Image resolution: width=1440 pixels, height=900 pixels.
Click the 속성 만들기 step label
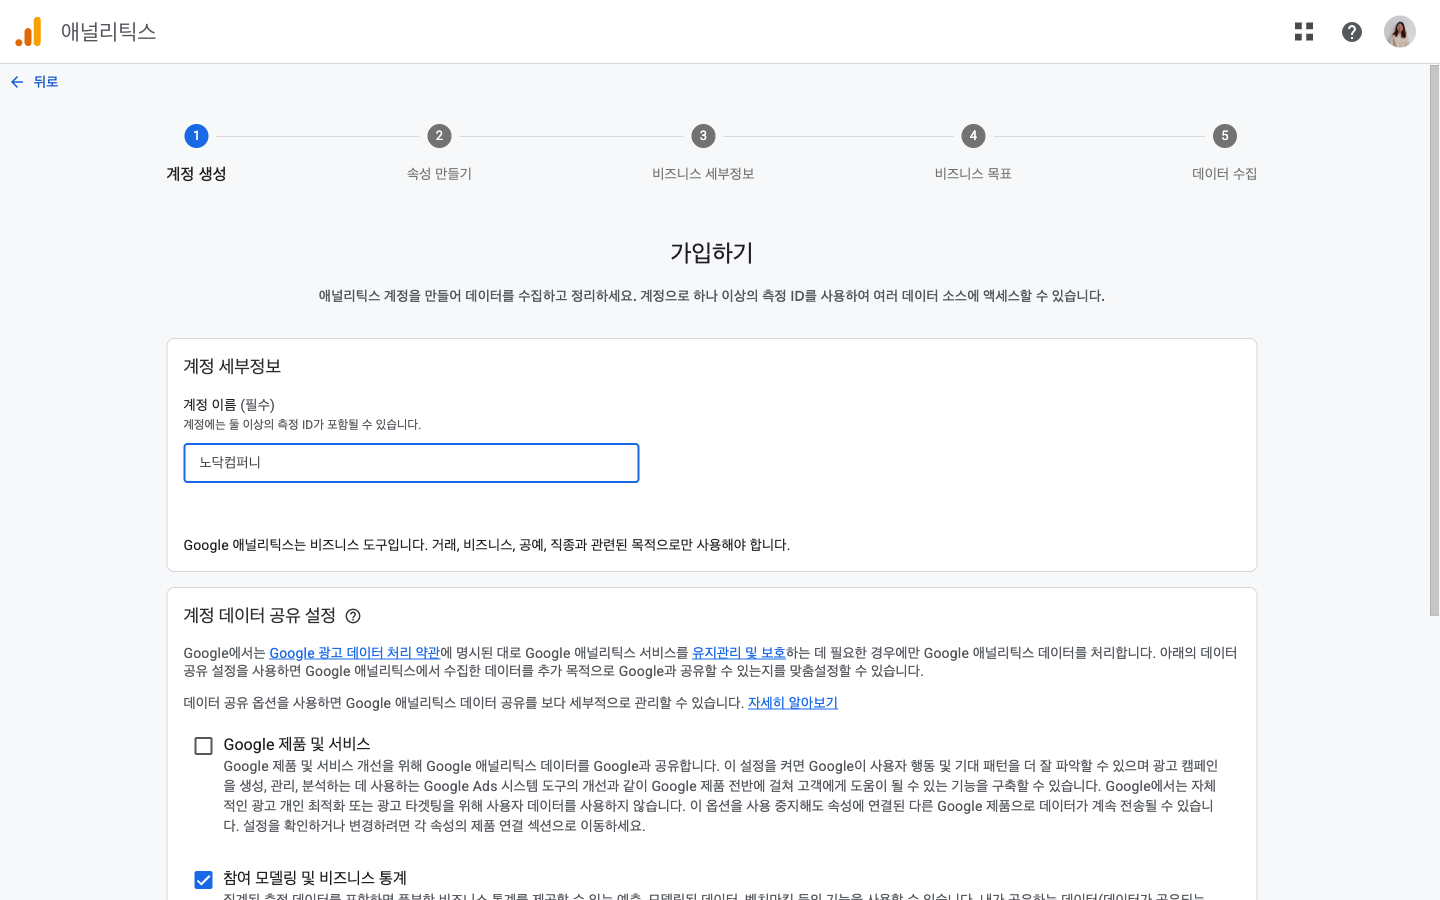(x=439, y=174)
